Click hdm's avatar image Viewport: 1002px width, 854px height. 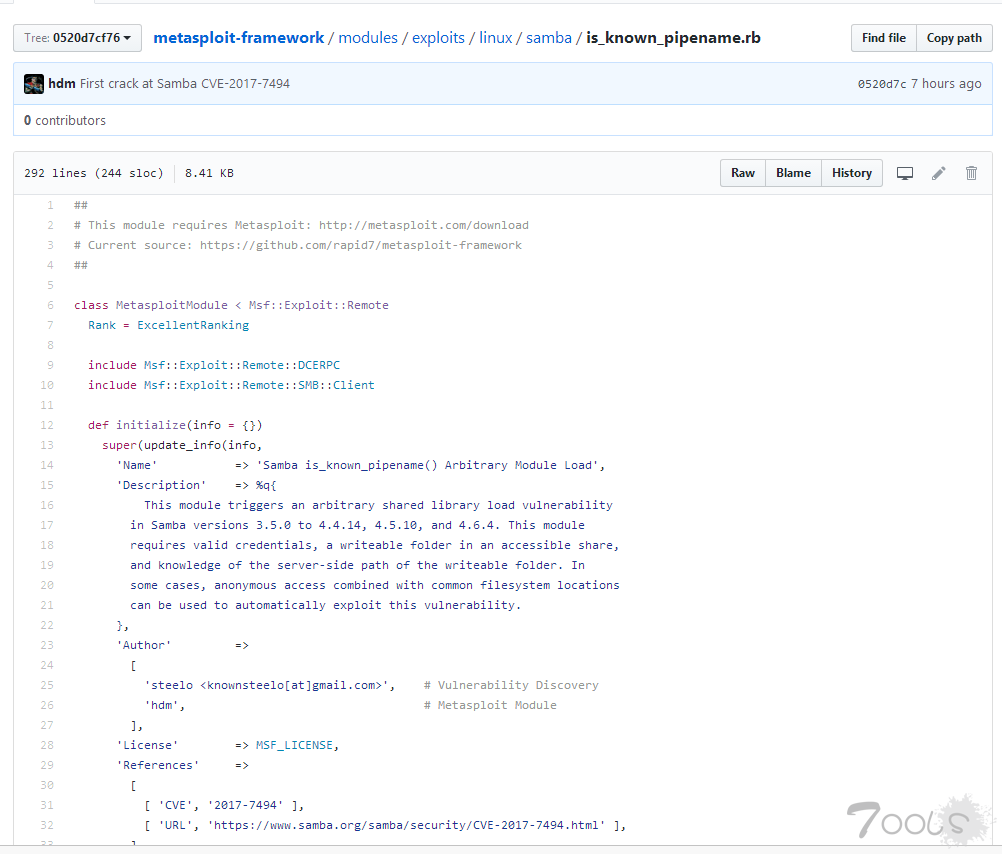click(x=34, y=84)
